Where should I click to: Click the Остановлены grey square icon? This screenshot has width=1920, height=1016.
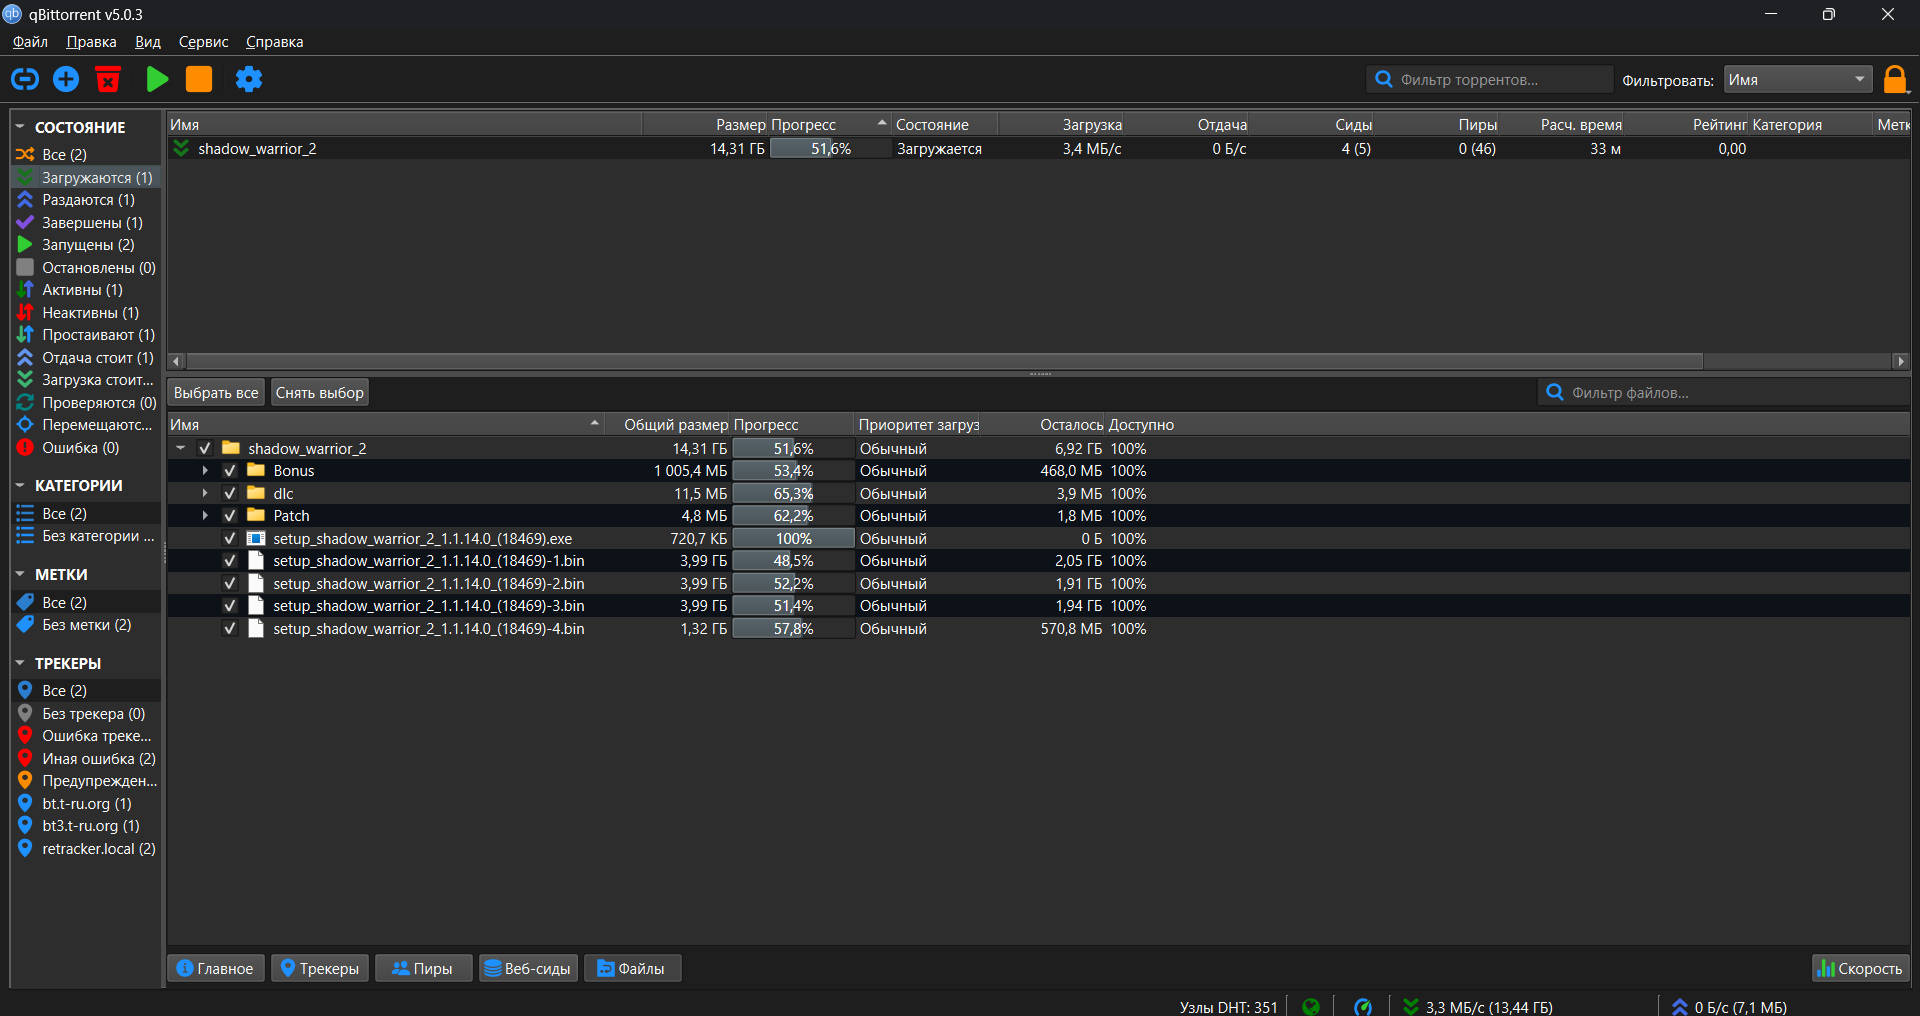click(25, 267)
